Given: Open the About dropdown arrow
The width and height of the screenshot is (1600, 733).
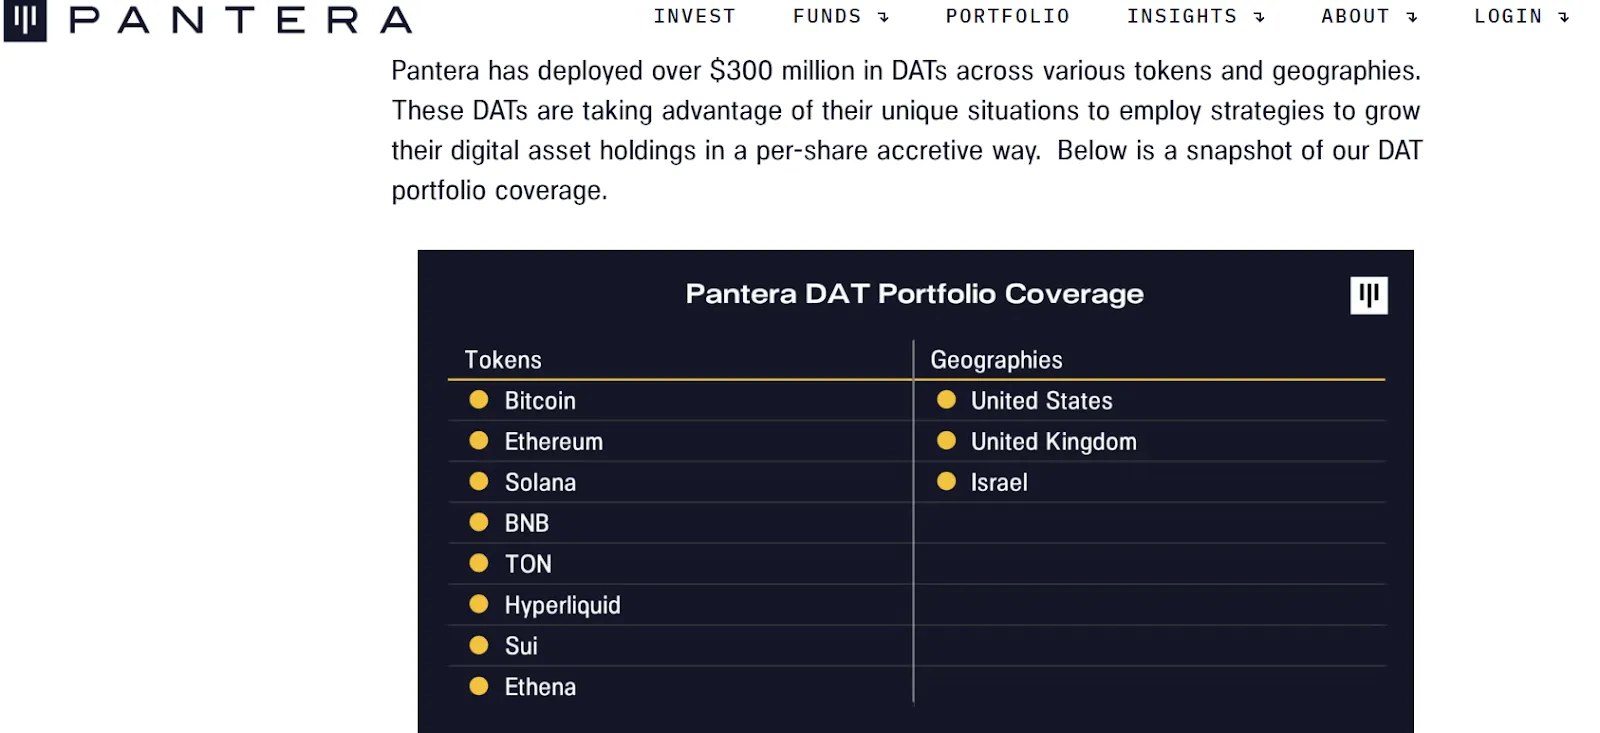Looking at the screenshot, I should pos(1412,17).
